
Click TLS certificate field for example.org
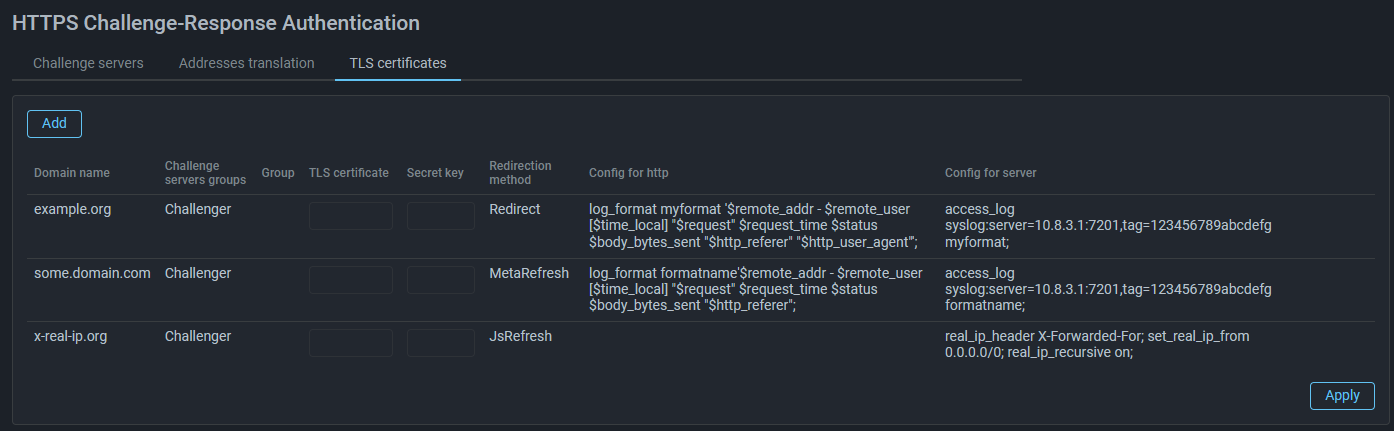350,216
